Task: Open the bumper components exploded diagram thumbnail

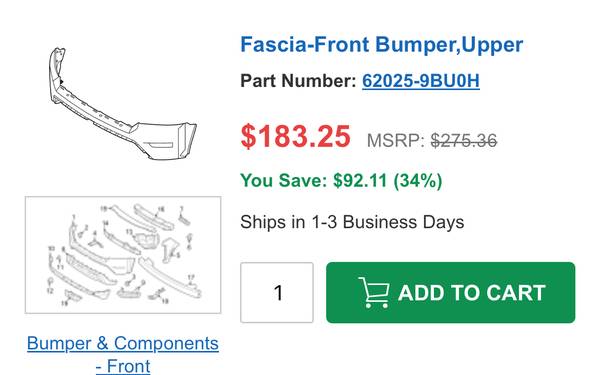Action: 123,255
